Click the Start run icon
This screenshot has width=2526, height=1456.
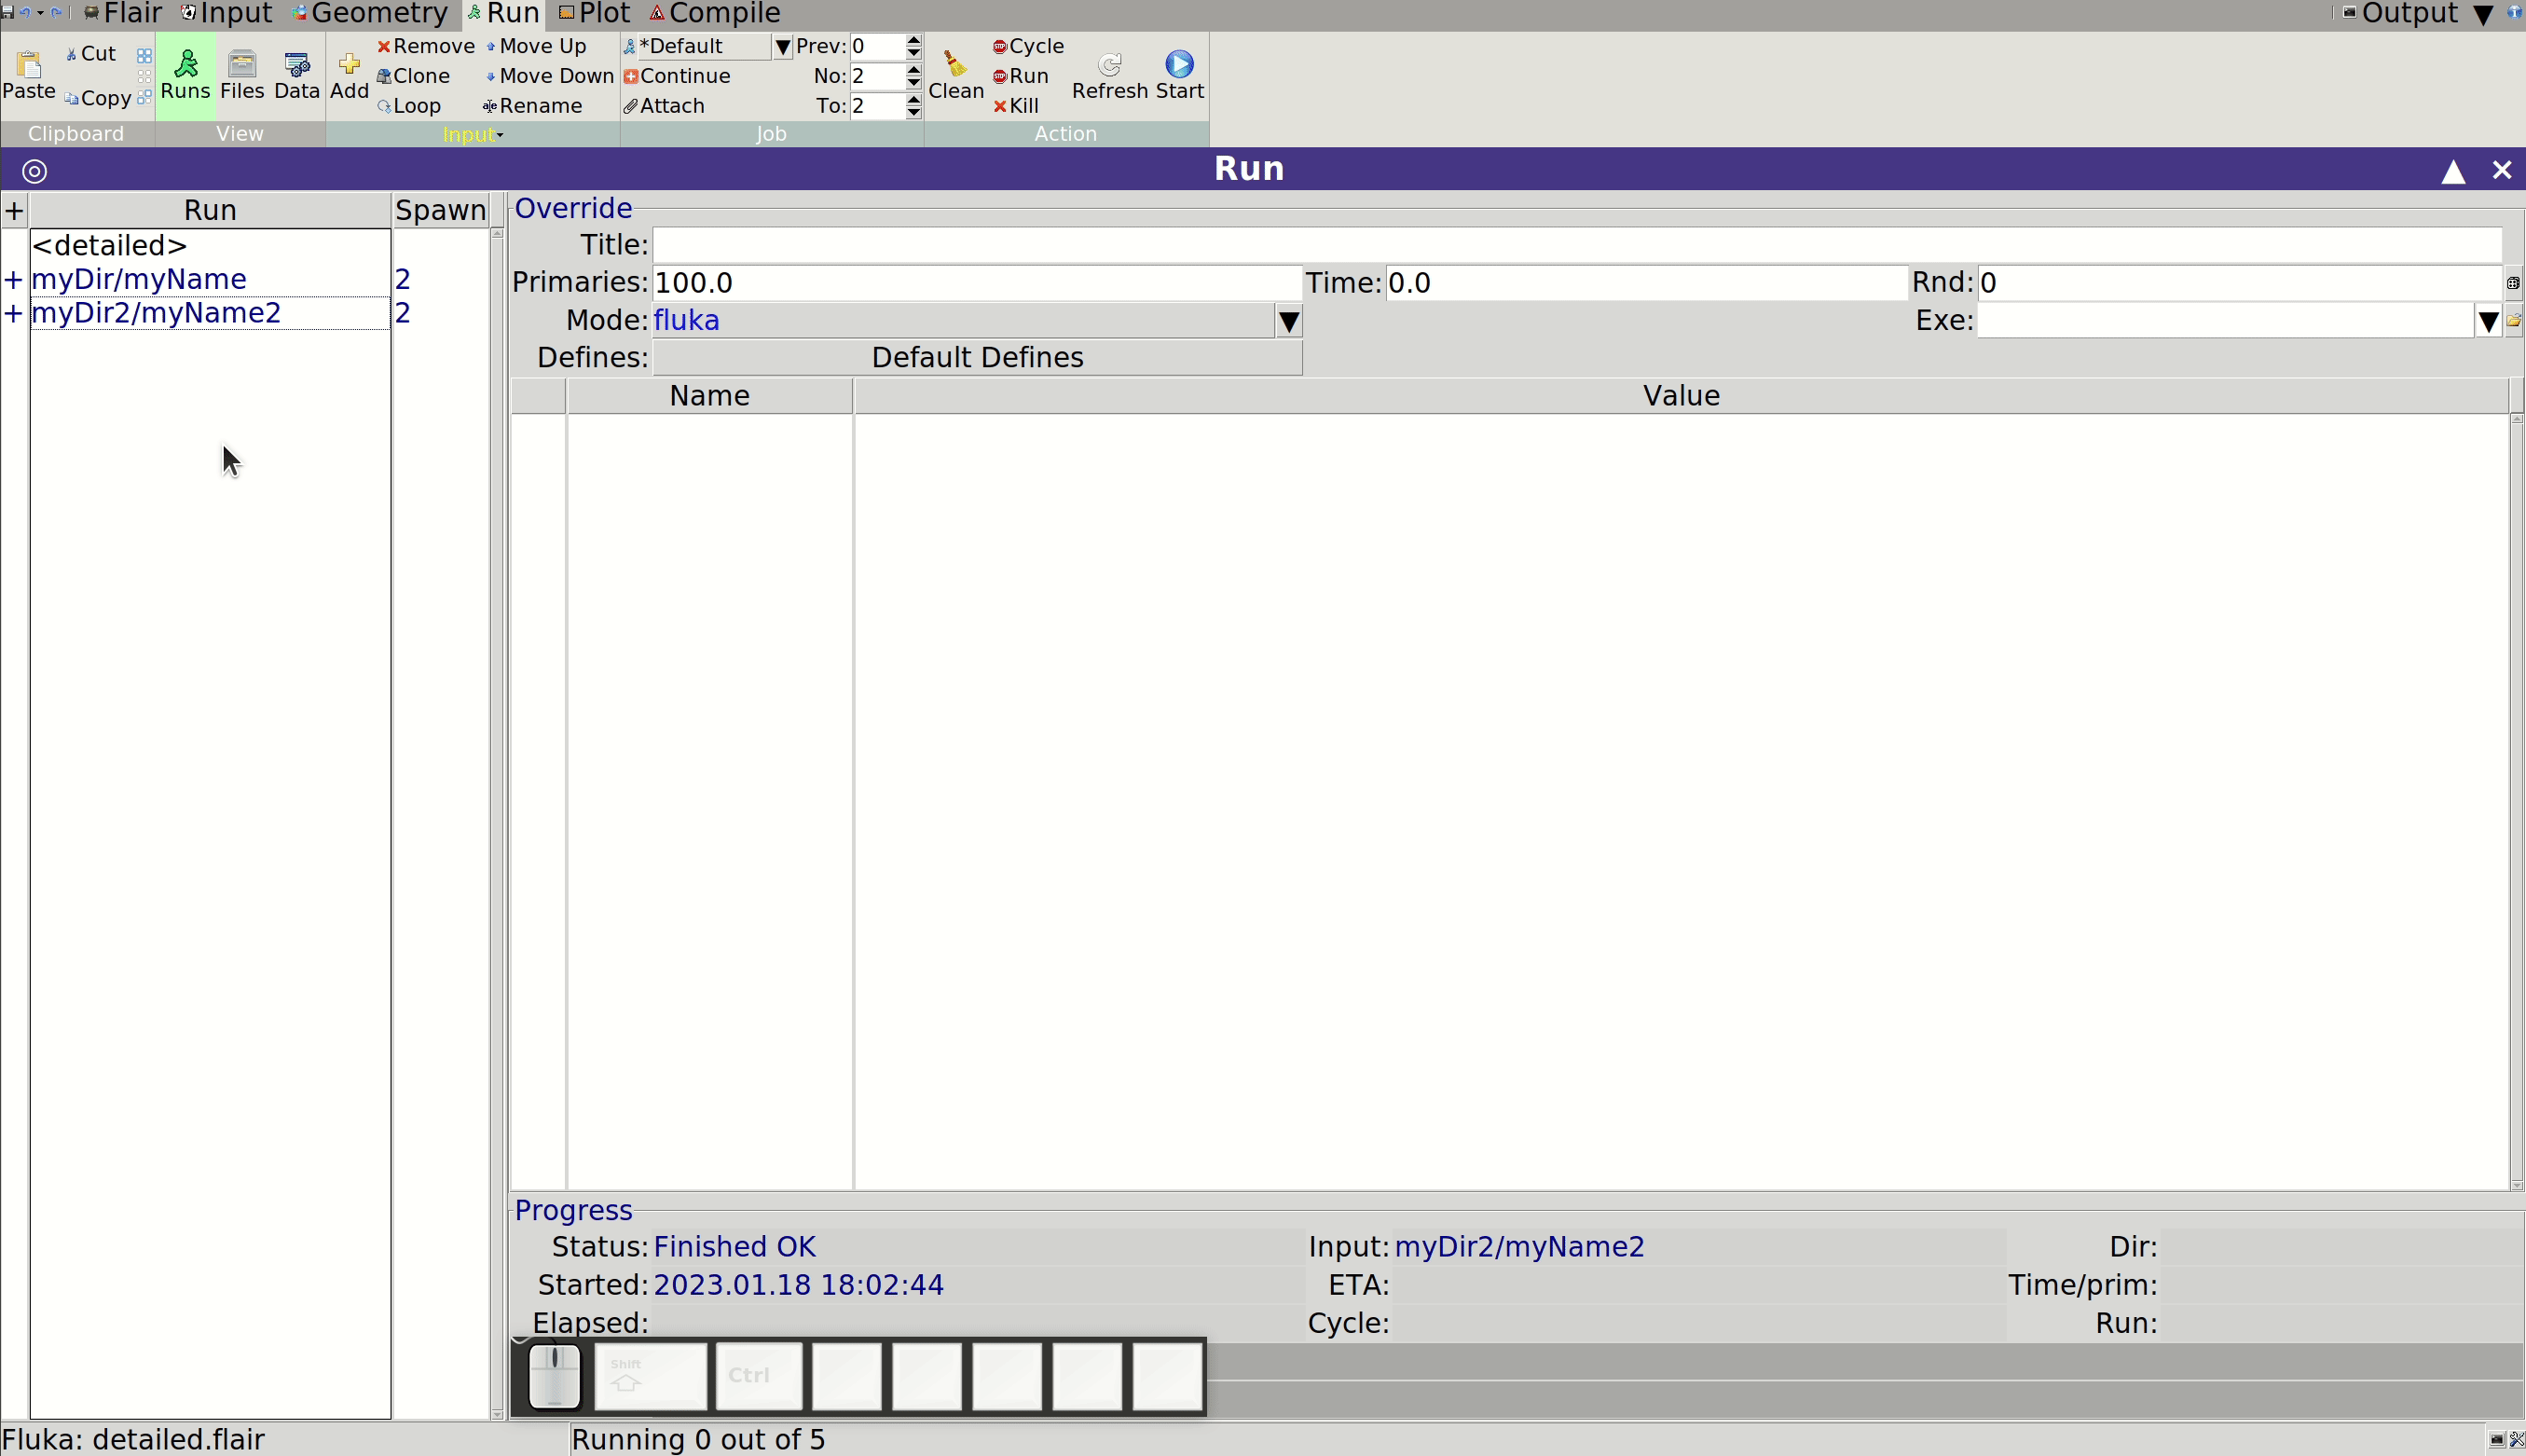(1179, 64)
